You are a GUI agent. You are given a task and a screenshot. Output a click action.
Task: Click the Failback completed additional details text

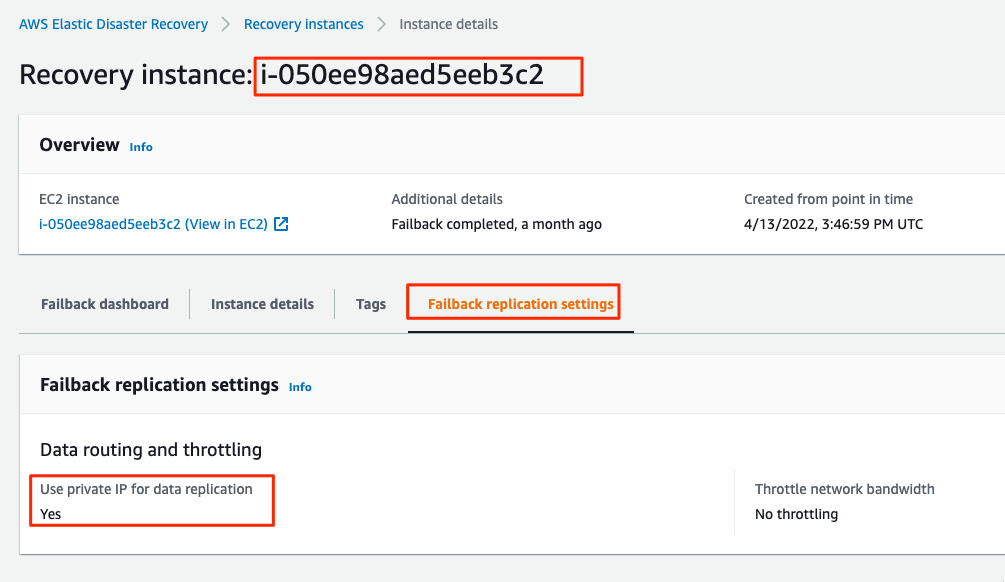click(x=494, y=224)
